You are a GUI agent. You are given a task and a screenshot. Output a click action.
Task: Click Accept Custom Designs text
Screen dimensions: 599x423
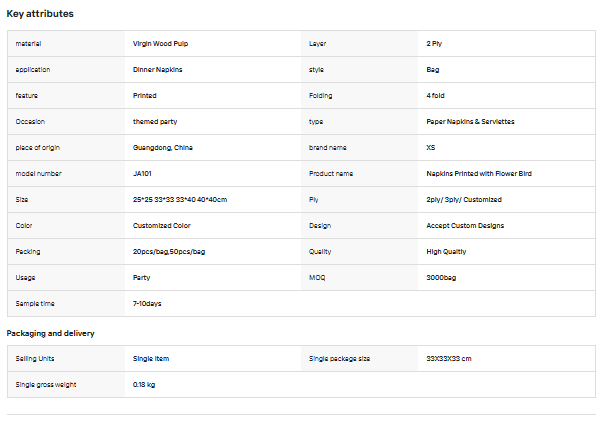[x=465, y=225]
